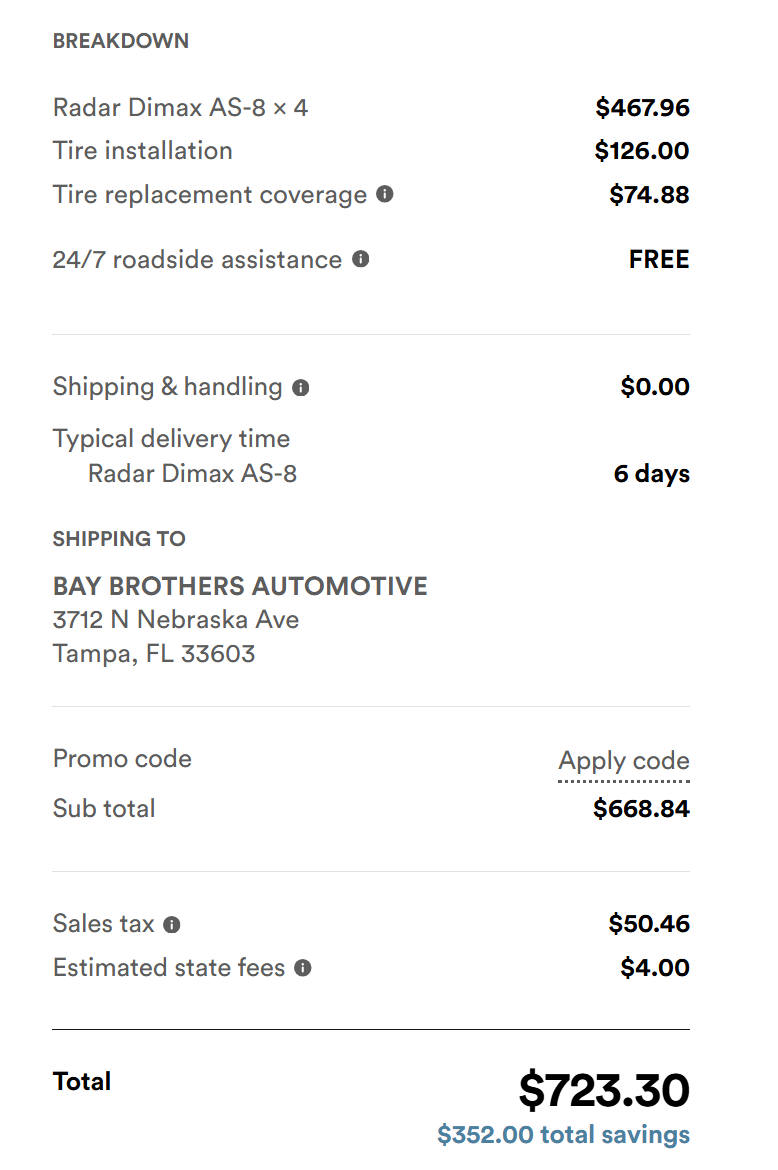Select the 6 days delivery time value
Viewport: 778px width, 1170px height.
(x=652, y=474)
